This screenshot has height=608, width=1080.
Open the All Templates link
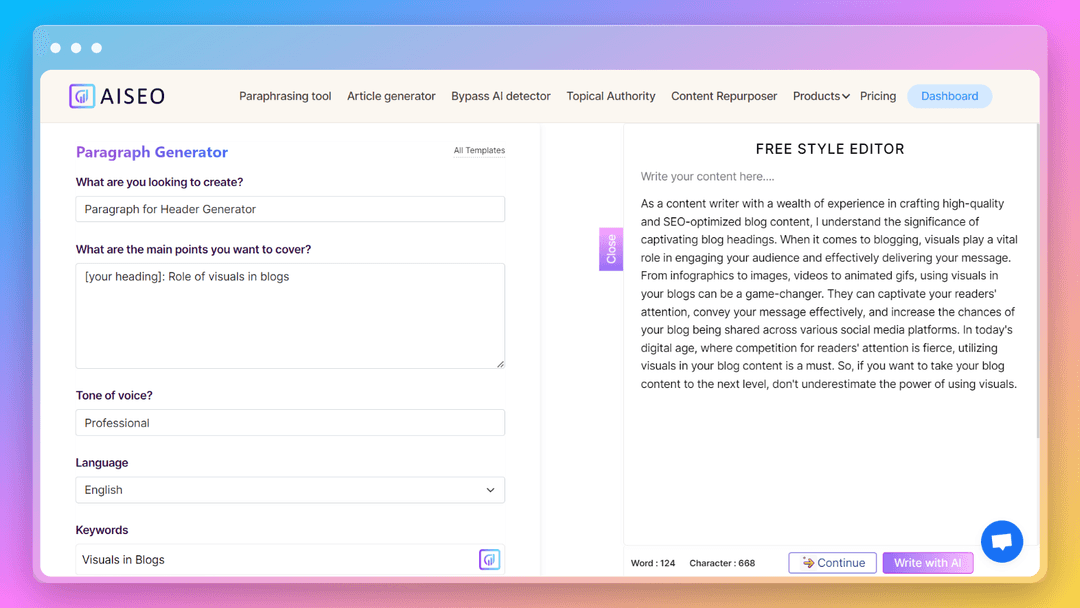[x=479, y=150]
